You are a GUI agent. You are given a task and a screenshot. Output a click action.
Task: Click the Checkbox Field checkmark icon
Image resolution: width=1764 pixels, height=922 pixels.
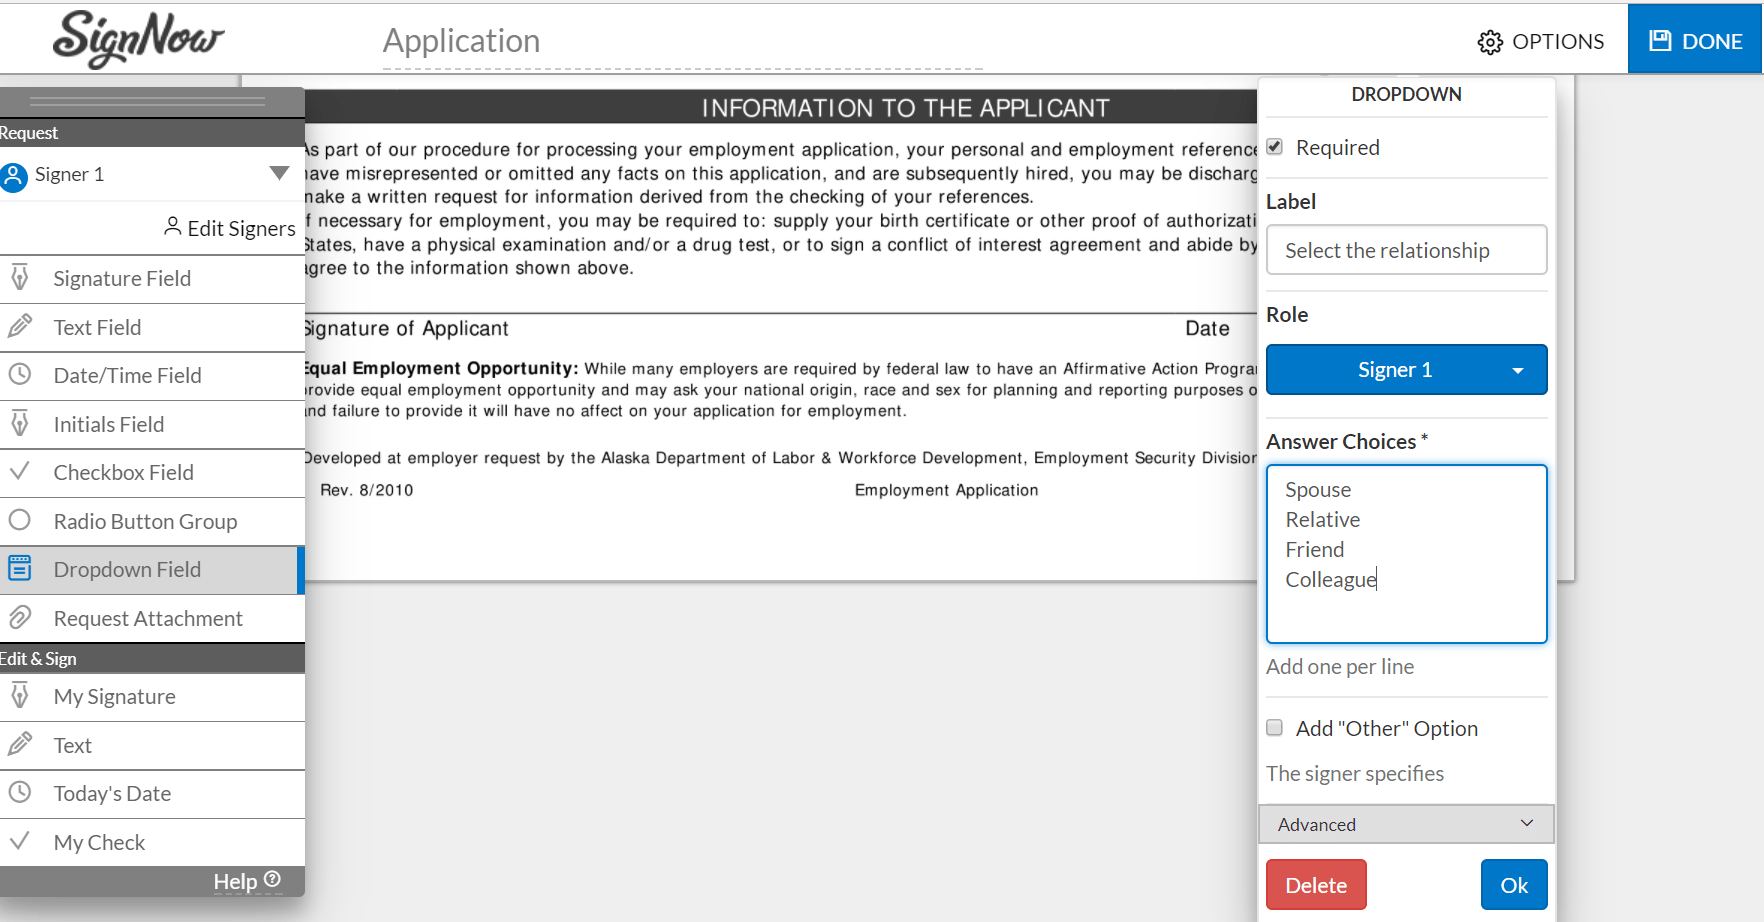(x=20, y=471)
